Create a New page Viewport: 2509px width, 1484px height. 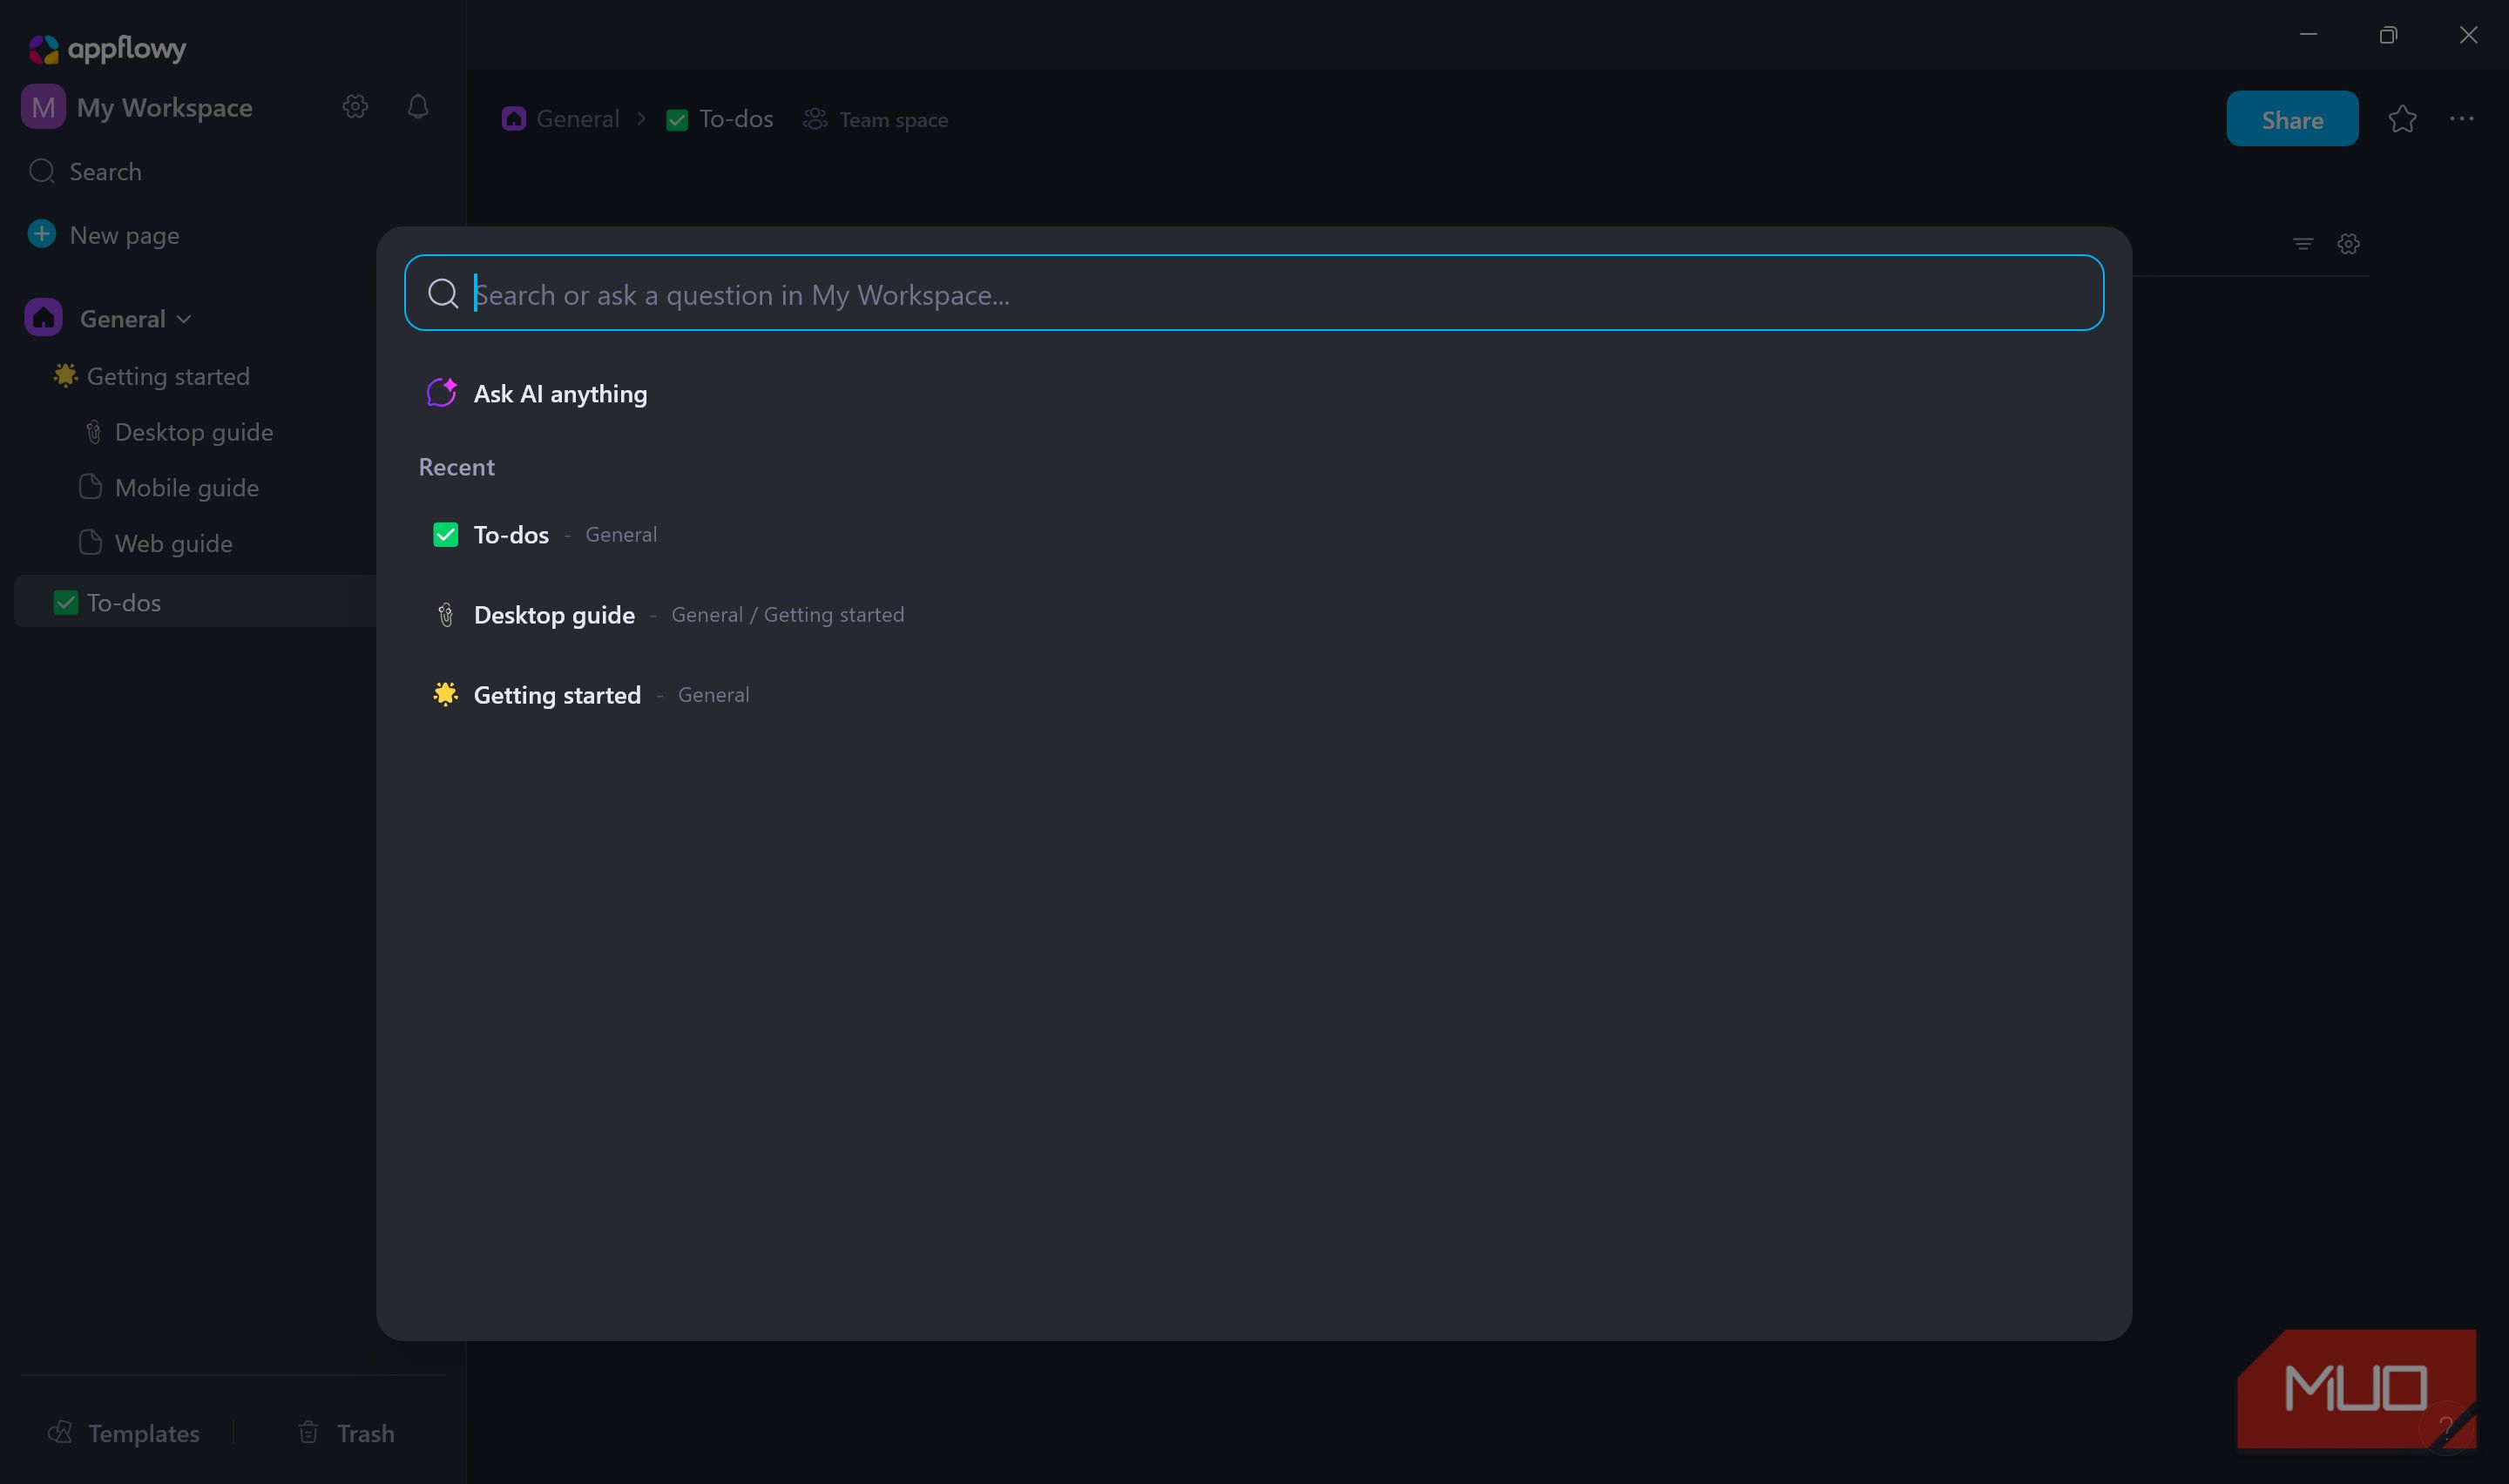[x=124, y=235]
